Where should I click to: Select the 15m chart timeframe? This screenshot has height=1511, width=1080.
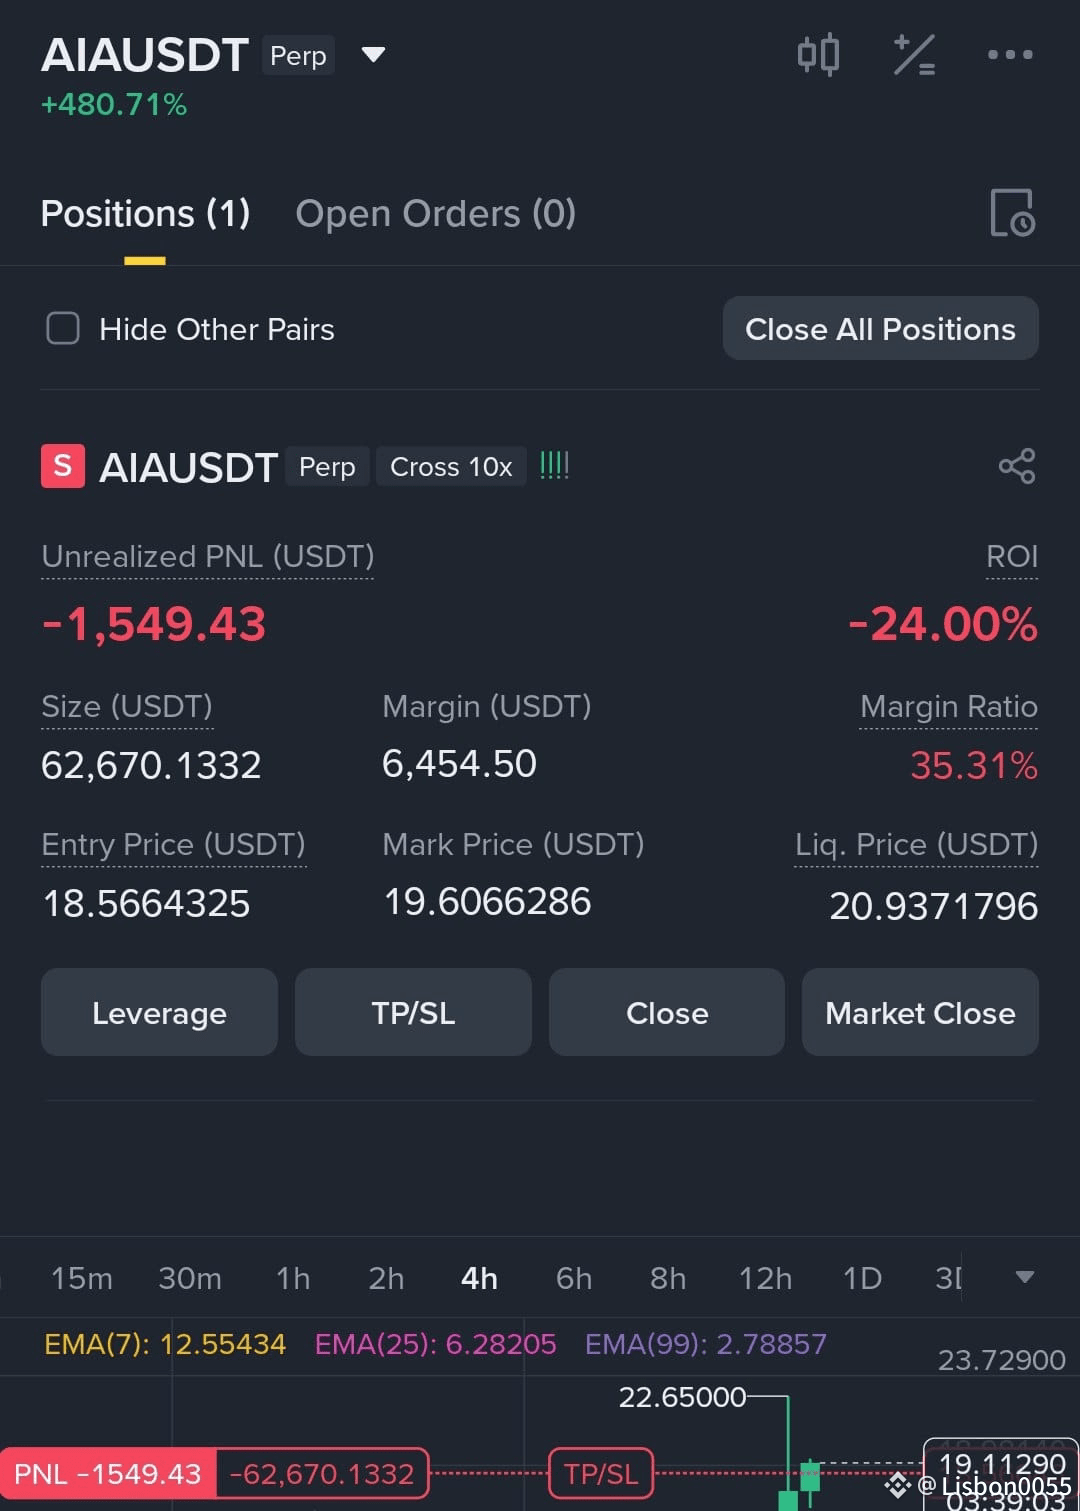pyautogui.click(x=81, y=1278)
